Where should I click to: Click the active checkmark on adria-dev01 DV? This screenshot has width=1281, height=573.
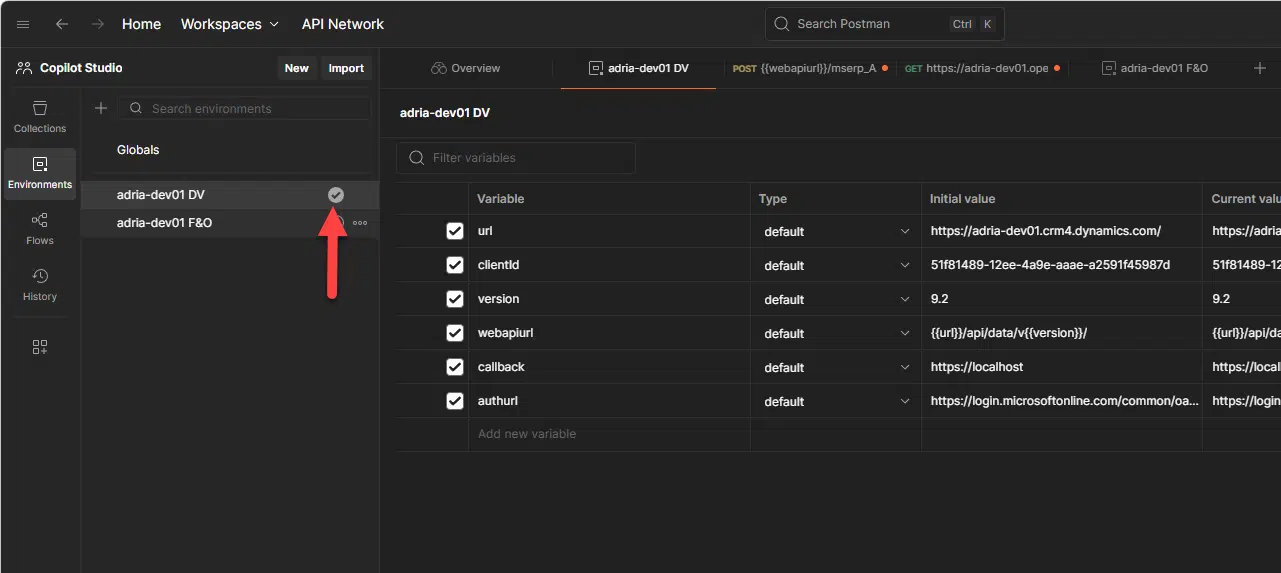click(x=336, y=195)
